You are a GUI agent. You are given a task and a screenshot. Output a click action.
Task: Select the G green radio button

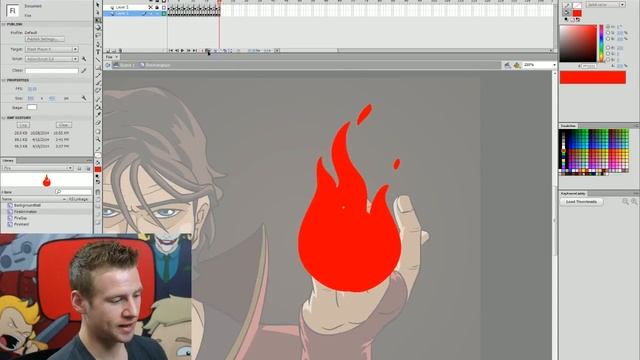[x=608, y=53]
